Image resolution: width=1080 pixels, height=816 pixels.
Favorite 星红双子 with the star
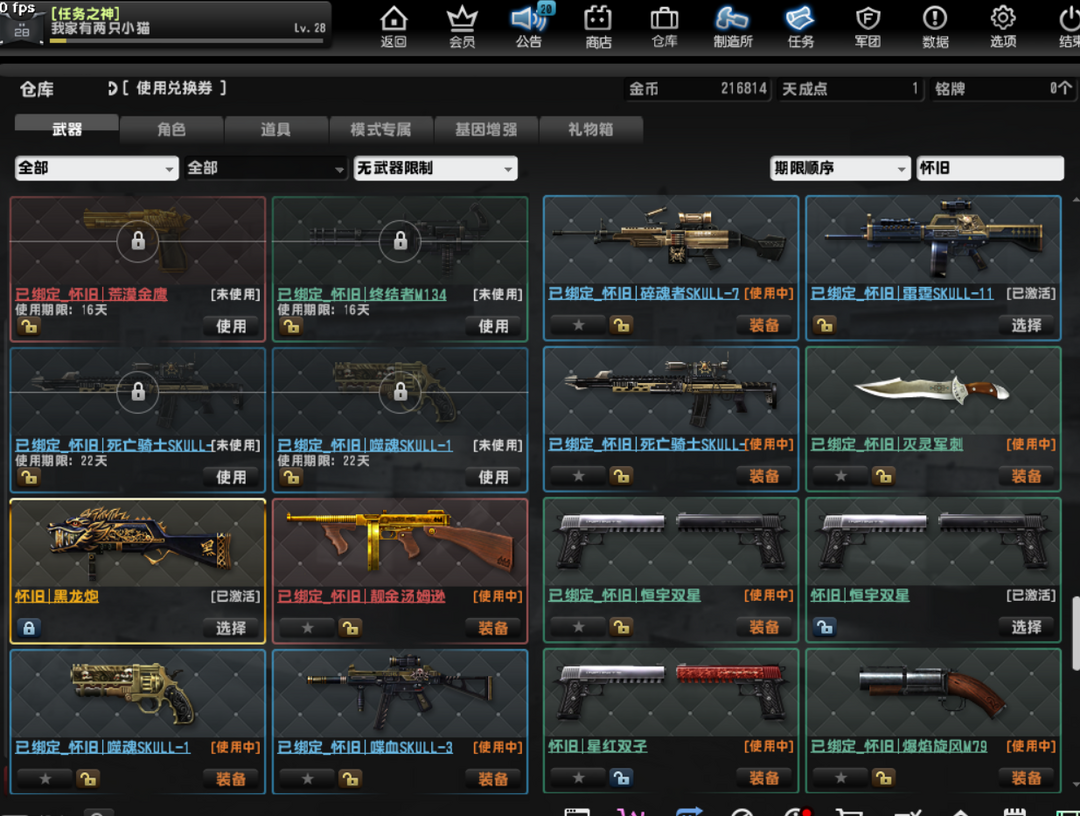pyautogui.click(x=579, y=777)
